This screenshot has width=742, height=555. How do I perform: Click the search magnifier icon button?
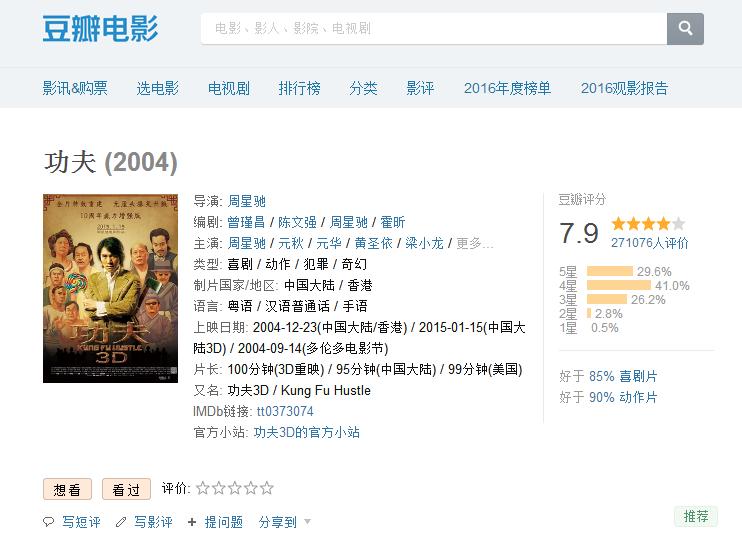[x=685, y=29]
